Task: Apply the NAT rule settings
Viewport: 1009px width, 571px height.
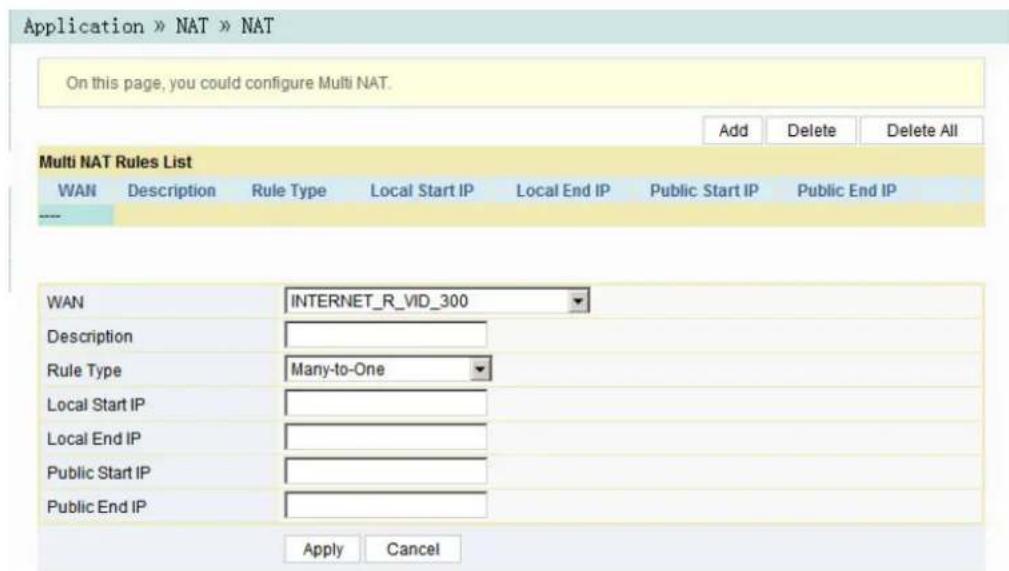Action: pos(322,549)
